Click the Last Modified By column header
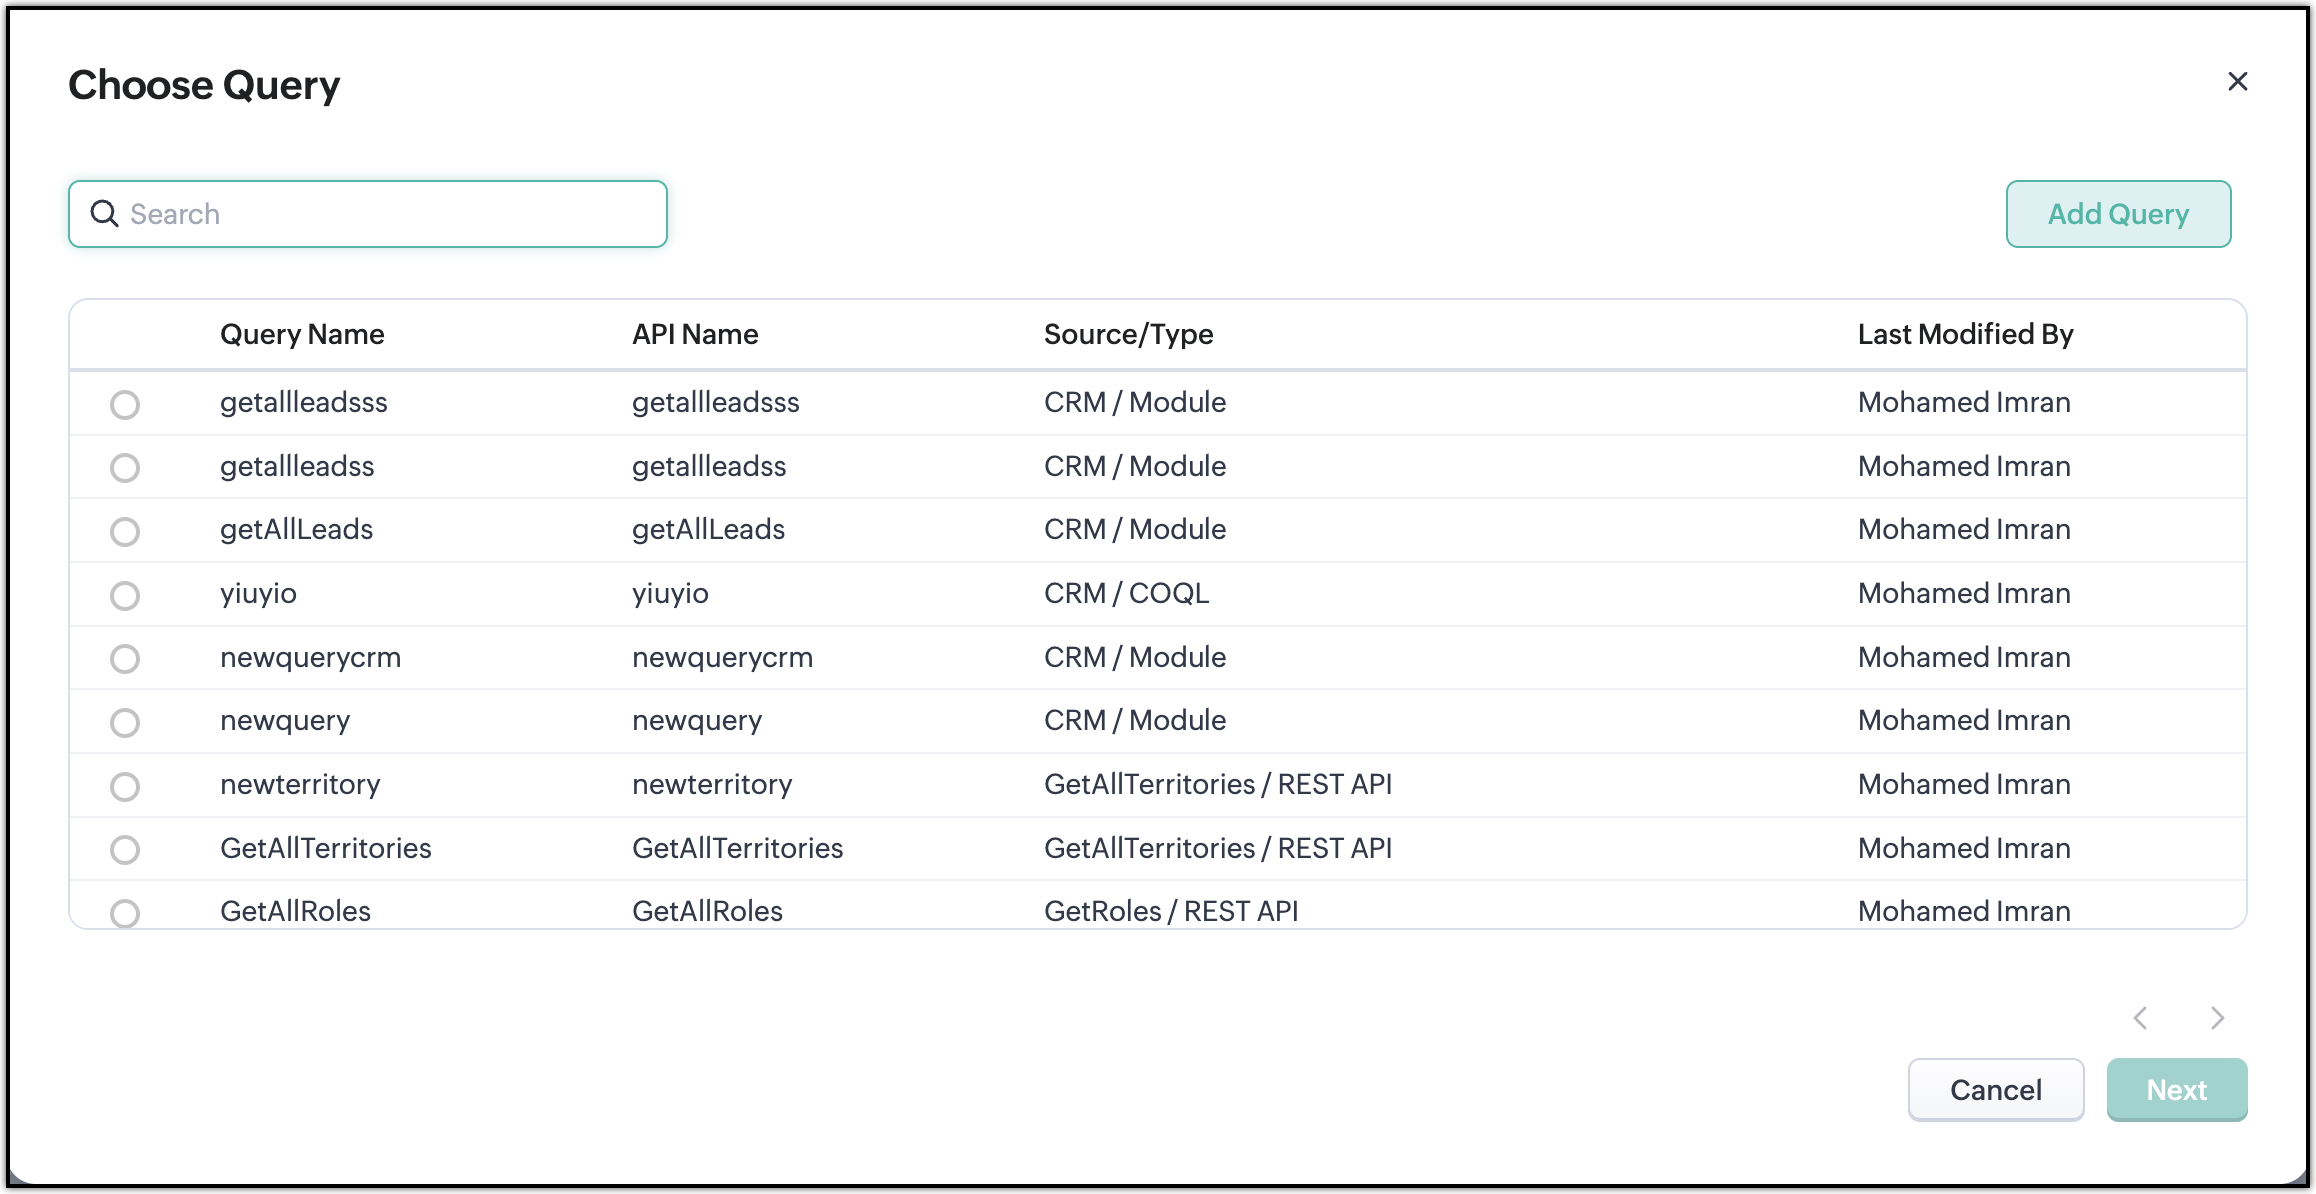Viewport: 2316px width, 1194px height. click(1965, 334)
